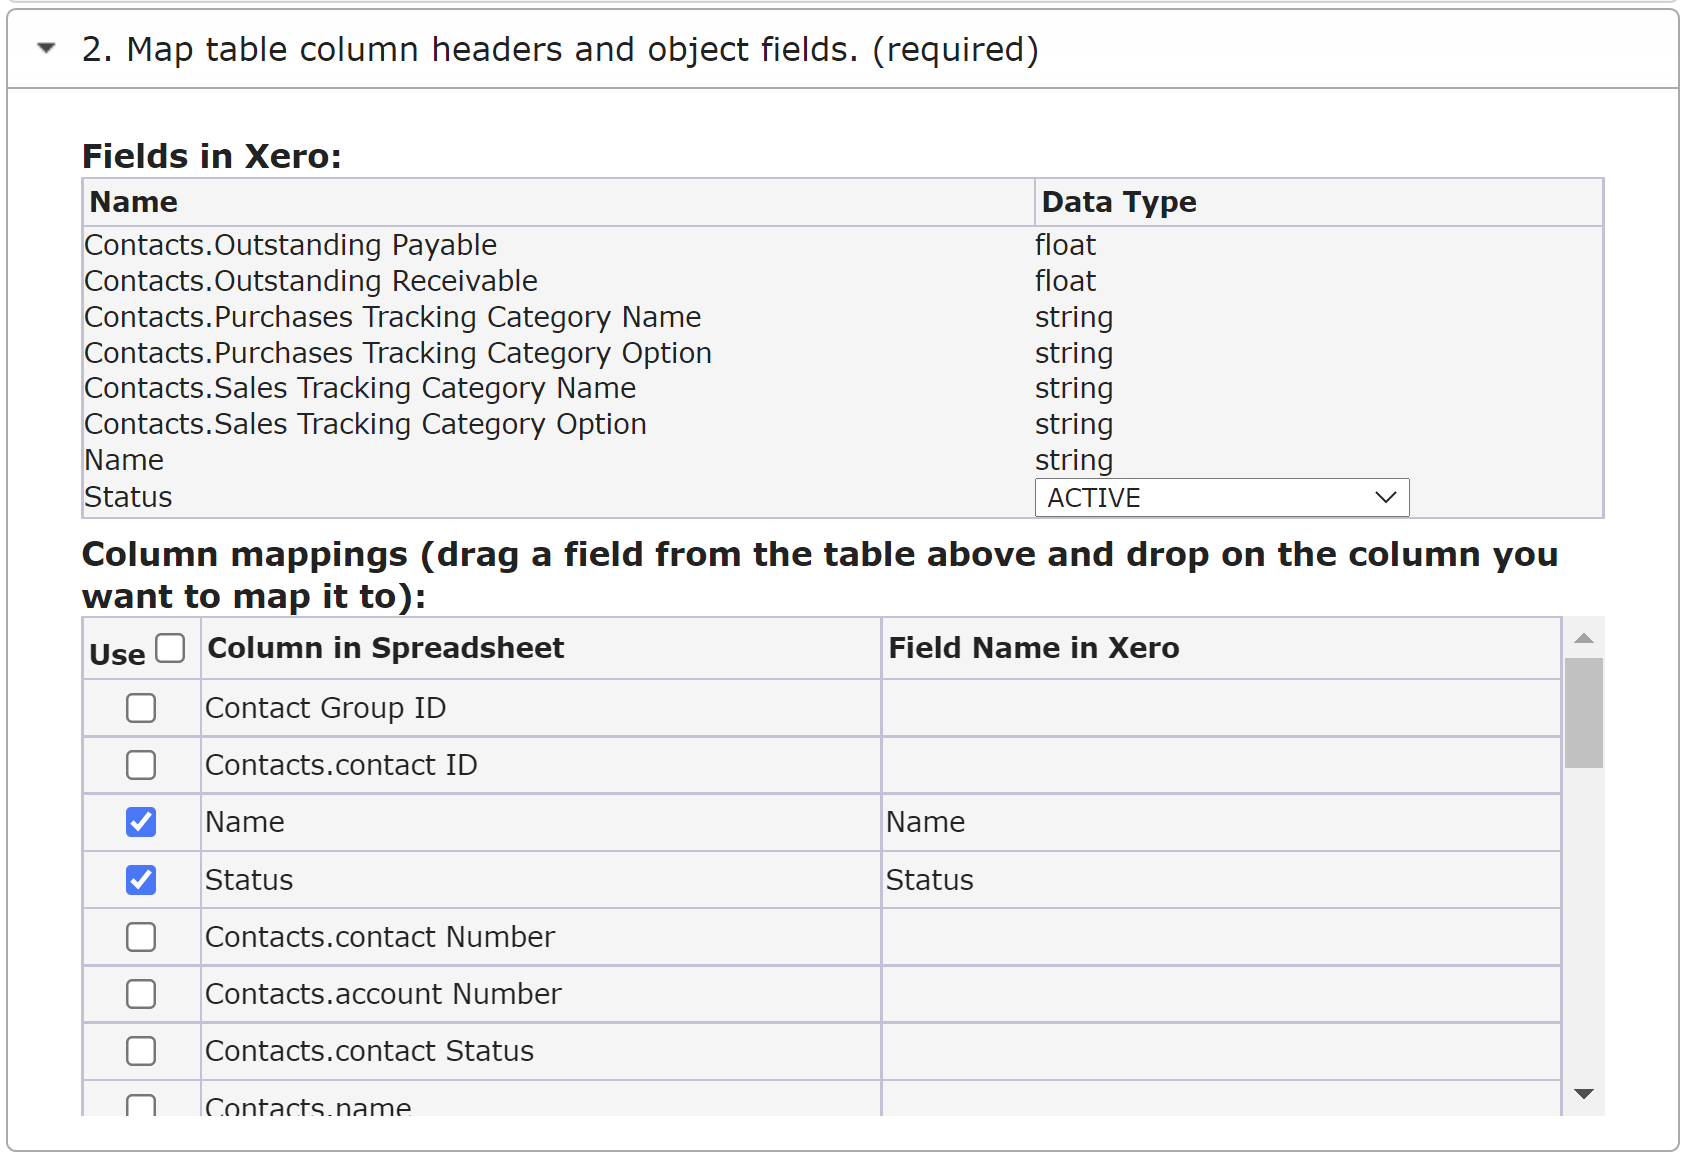Click the Contacts.contact Status spreadsheet column
This screenshot has height=1154, width=1688.
pos(540,1051)
